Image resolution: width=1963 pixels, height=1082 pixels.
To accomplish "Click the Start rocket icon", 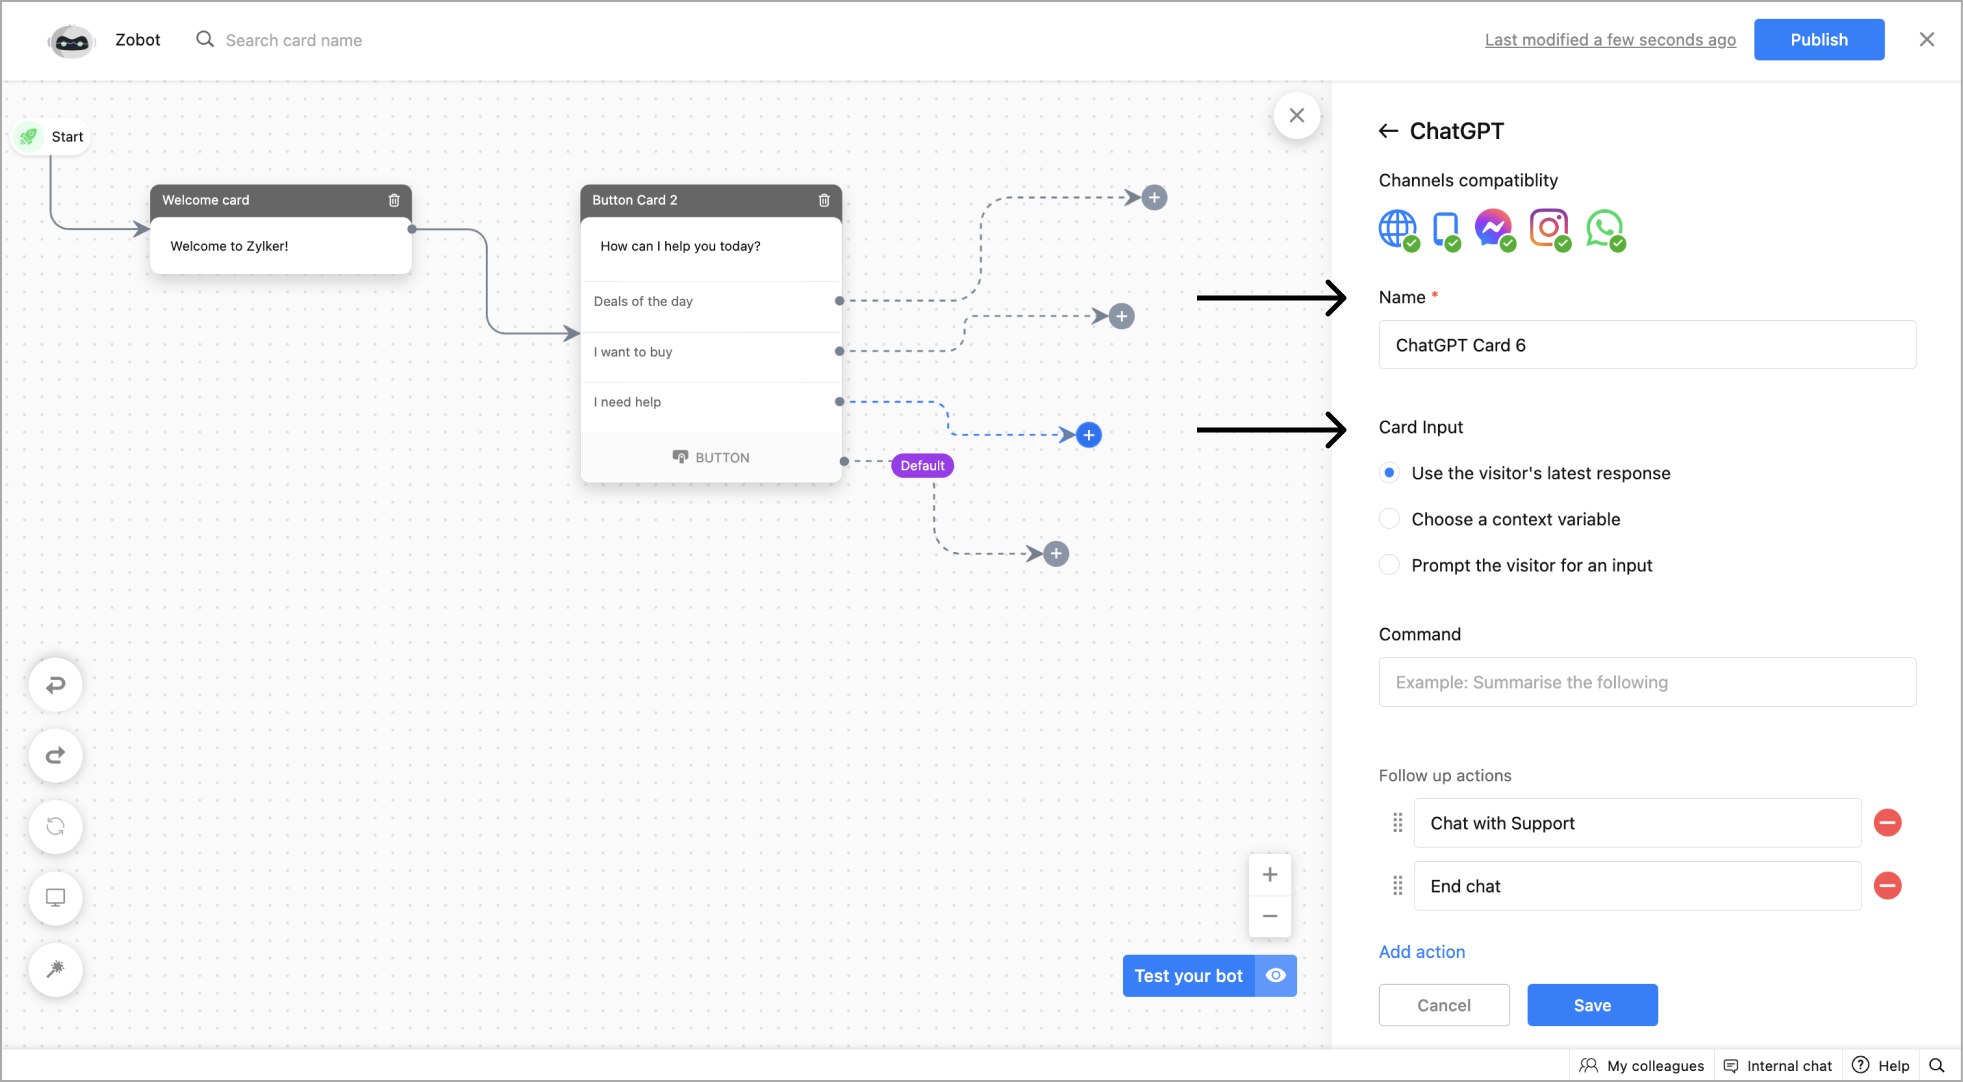I will point(29,136).
